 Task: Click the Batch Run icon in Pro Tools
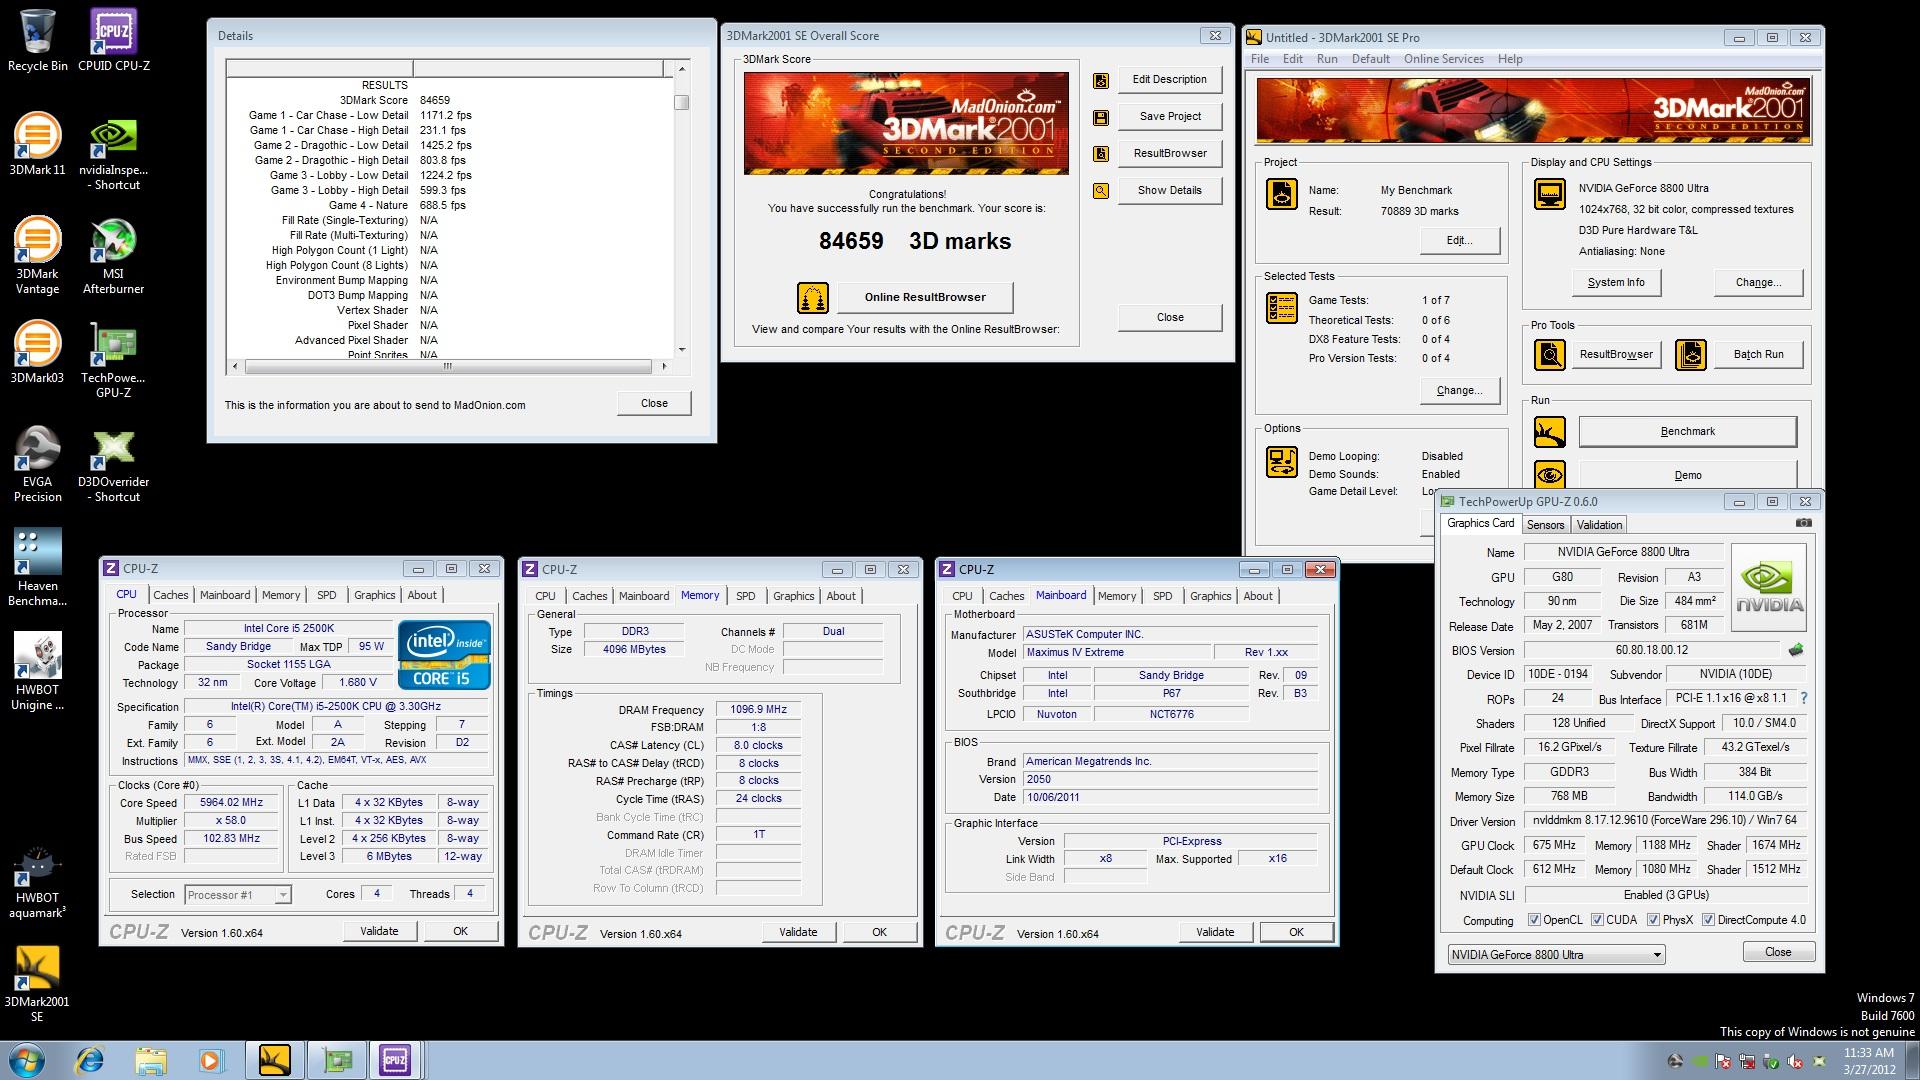click(1691, 354)
